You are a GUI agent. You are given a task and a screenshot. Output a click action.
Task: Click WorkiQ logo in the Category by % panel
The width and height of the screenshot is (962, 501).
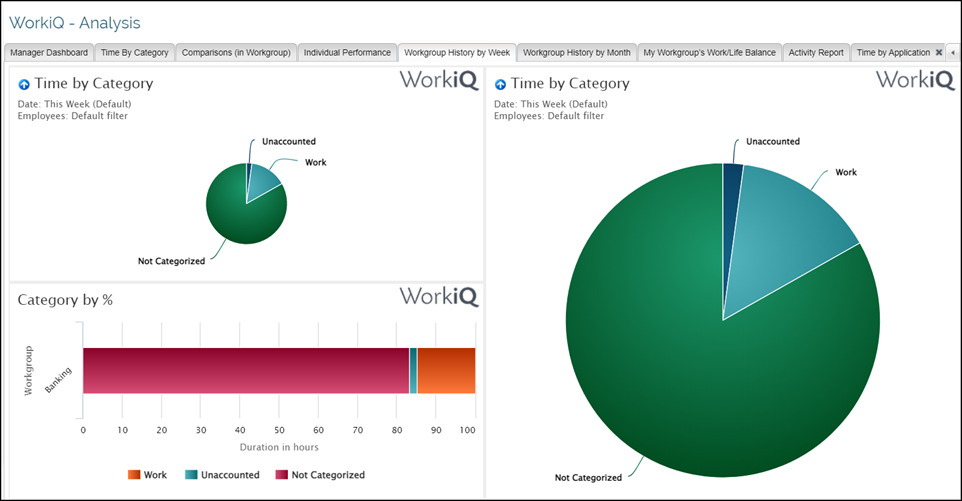(439, 297)
